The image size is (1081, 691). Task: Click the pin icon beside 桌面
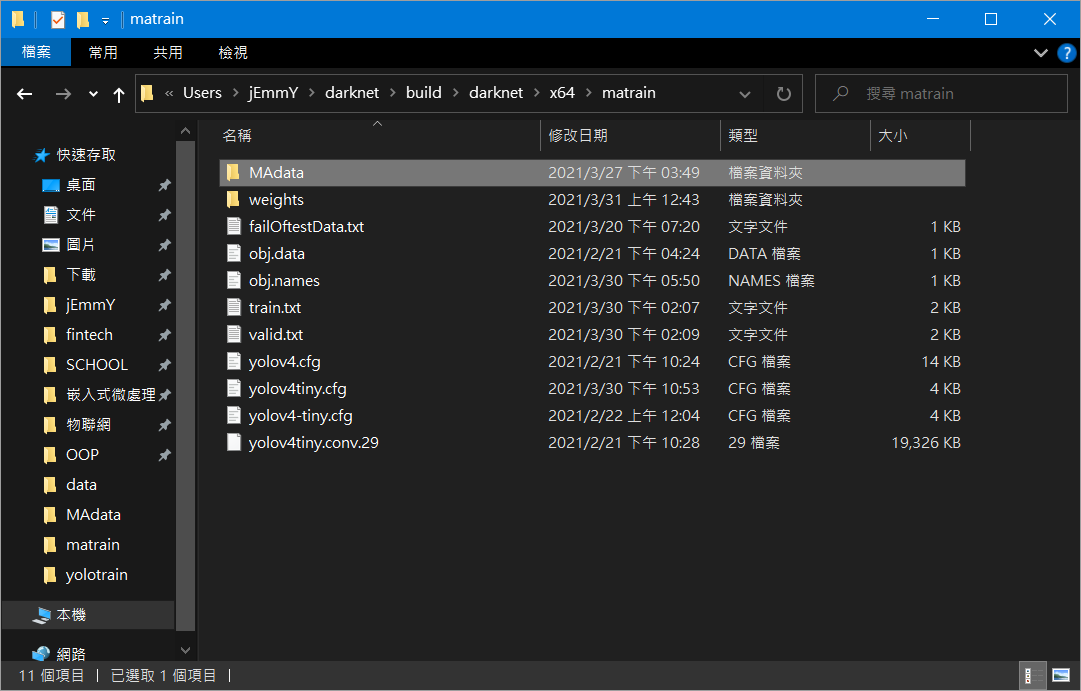164,185
